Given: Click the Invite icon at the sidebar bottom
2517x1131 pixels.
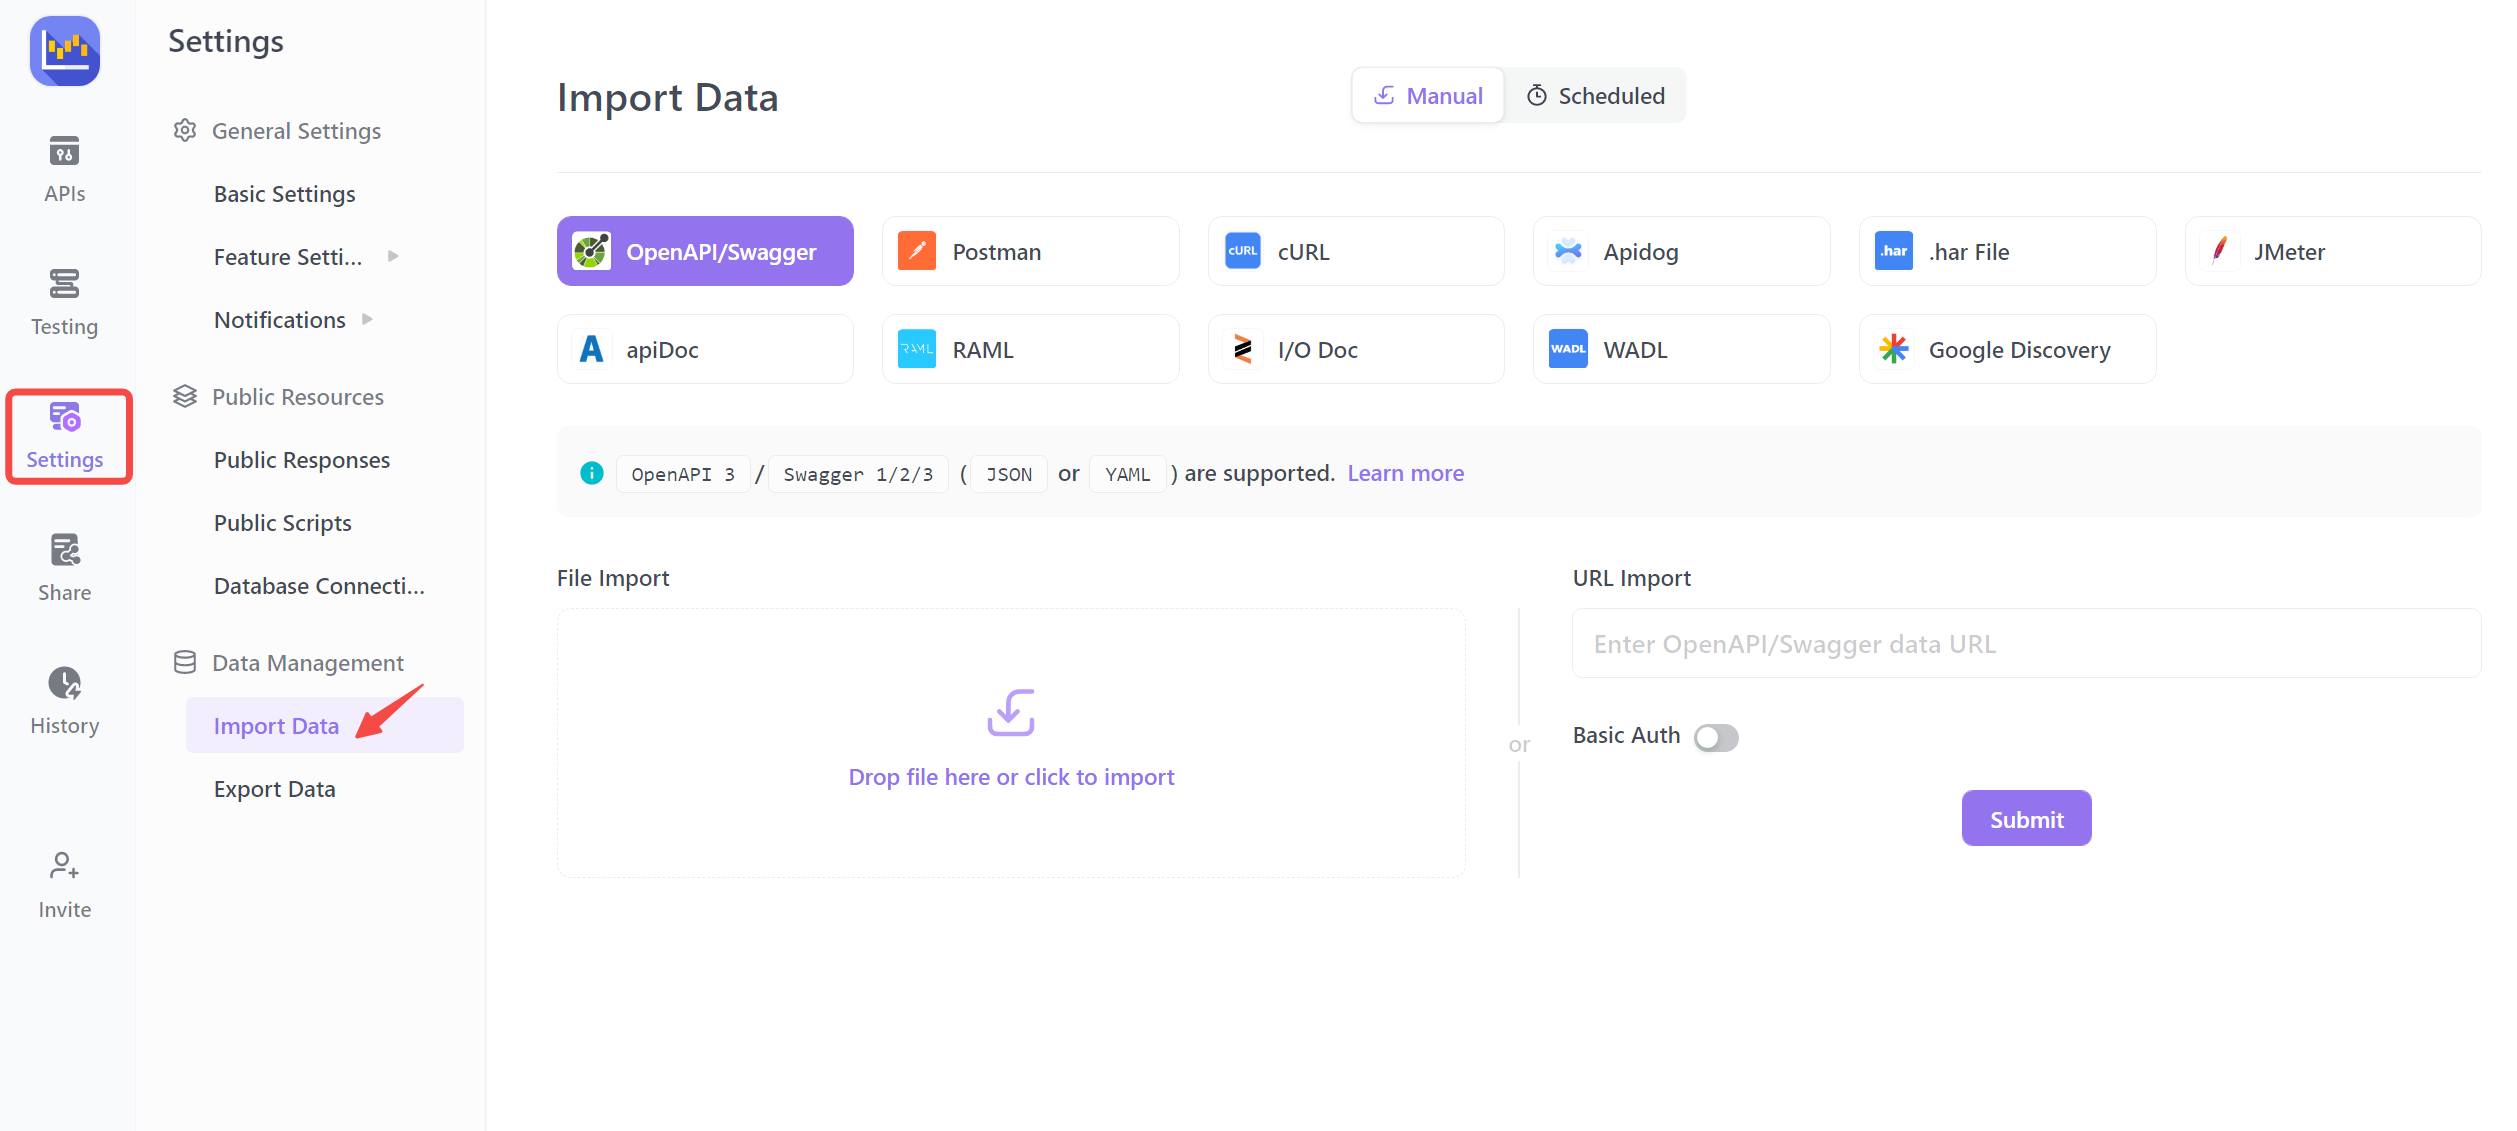Looking at the screenshot, I should coord(64,880).
